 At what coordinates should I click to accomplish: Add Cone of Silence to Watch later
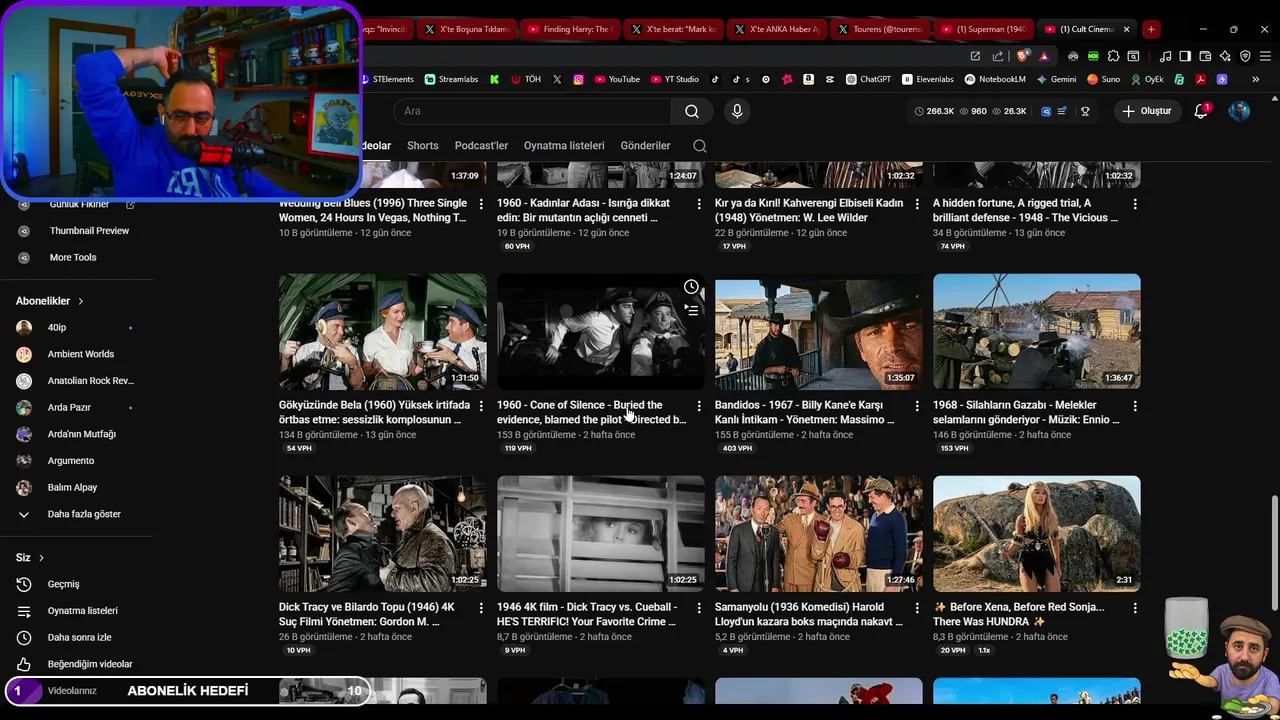click(x=691, y=287)
